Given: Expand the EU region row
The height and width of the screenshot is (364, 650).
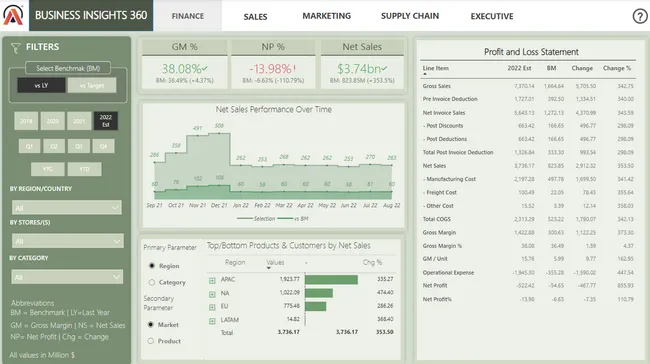Looking at the screenshot, I should [x=212, y=307].
